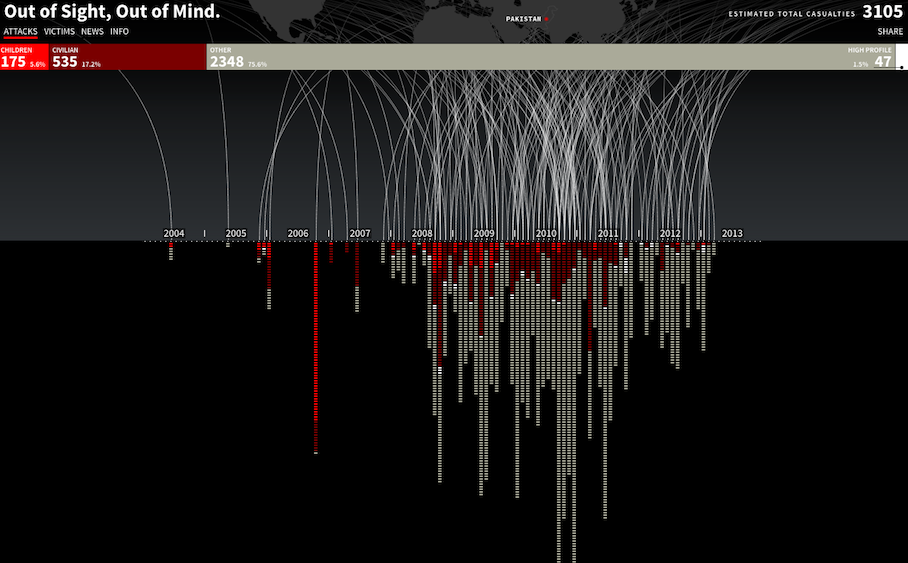Click the SHARE link

(x=890, y=31)
